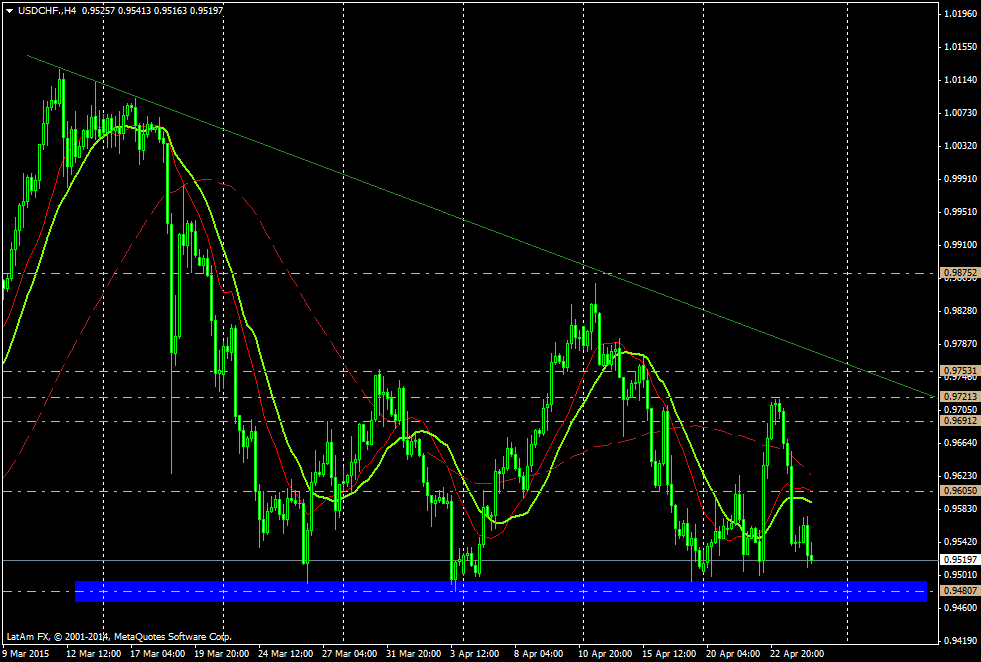981x662 pixels.
Task: Click the triangle arrow beside USDCHF title
Action: [x=9, y=10]
